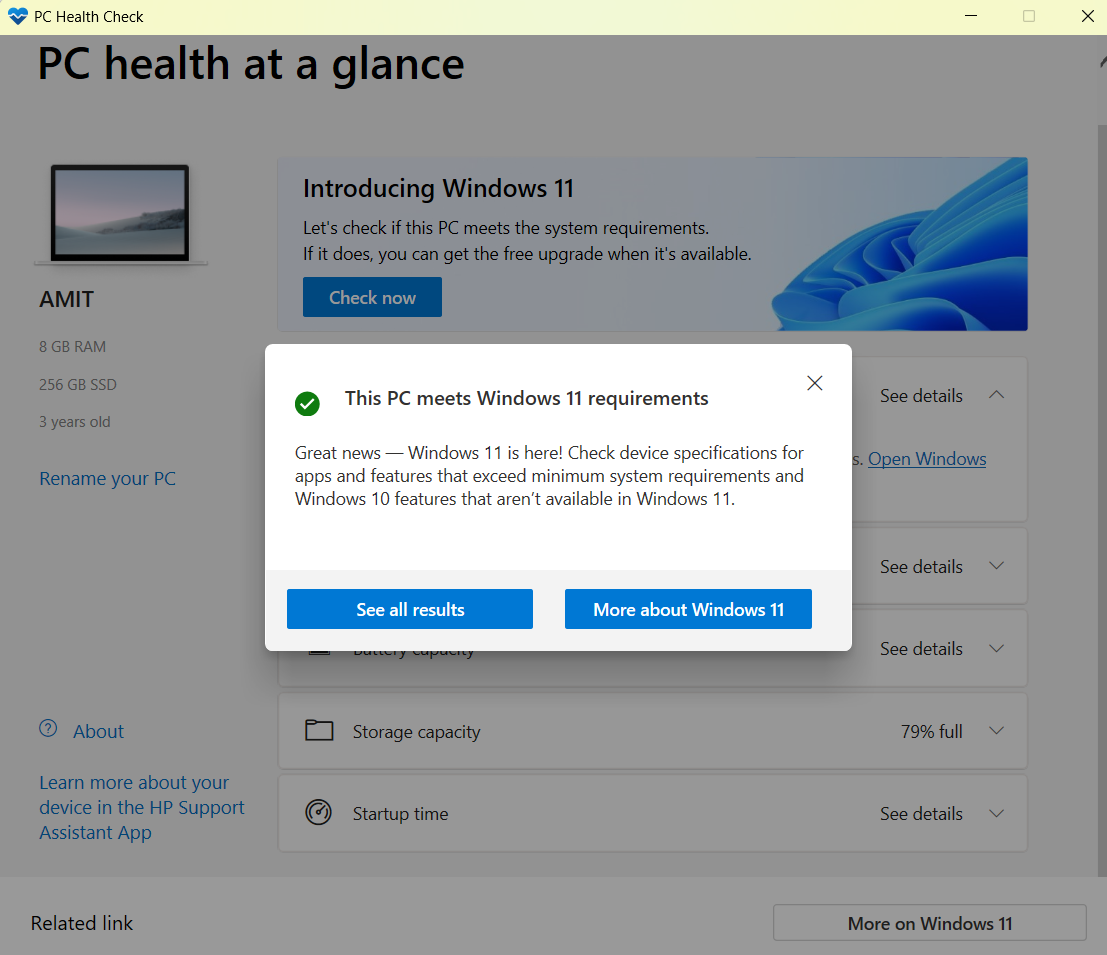Click the Storage capacity folder icon
Viewport: 1107px width, 955px height.
point(319,731)
